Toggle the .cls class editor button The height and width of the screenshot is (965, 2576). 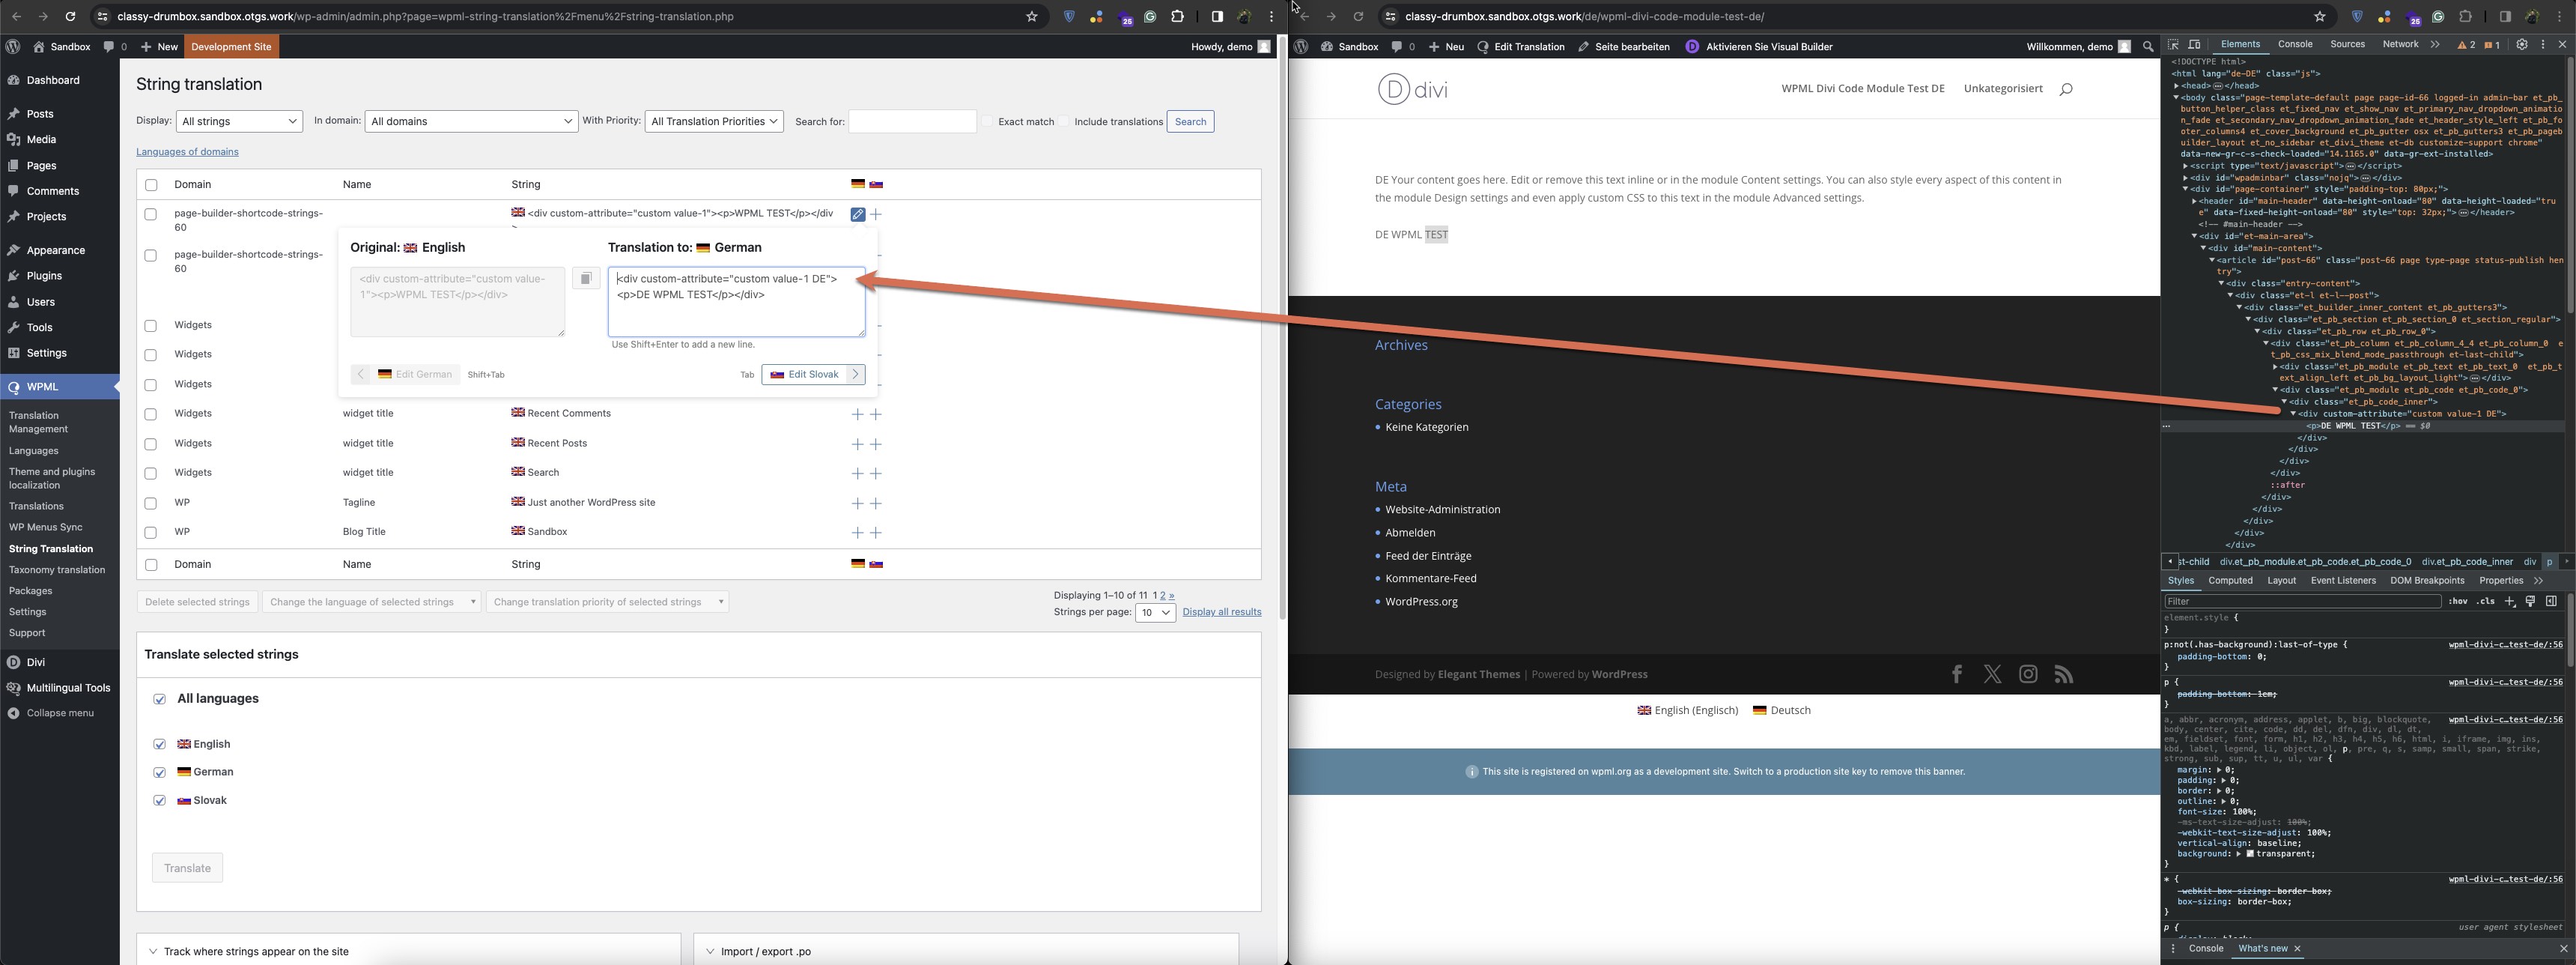point(2485,601)
